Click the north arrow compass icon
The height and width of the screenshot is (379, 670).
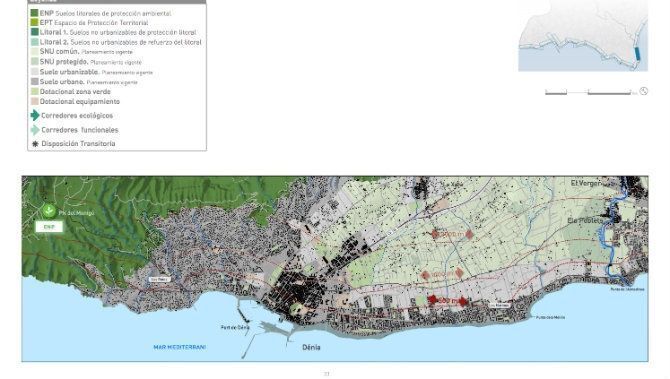[x=644, y=91]
